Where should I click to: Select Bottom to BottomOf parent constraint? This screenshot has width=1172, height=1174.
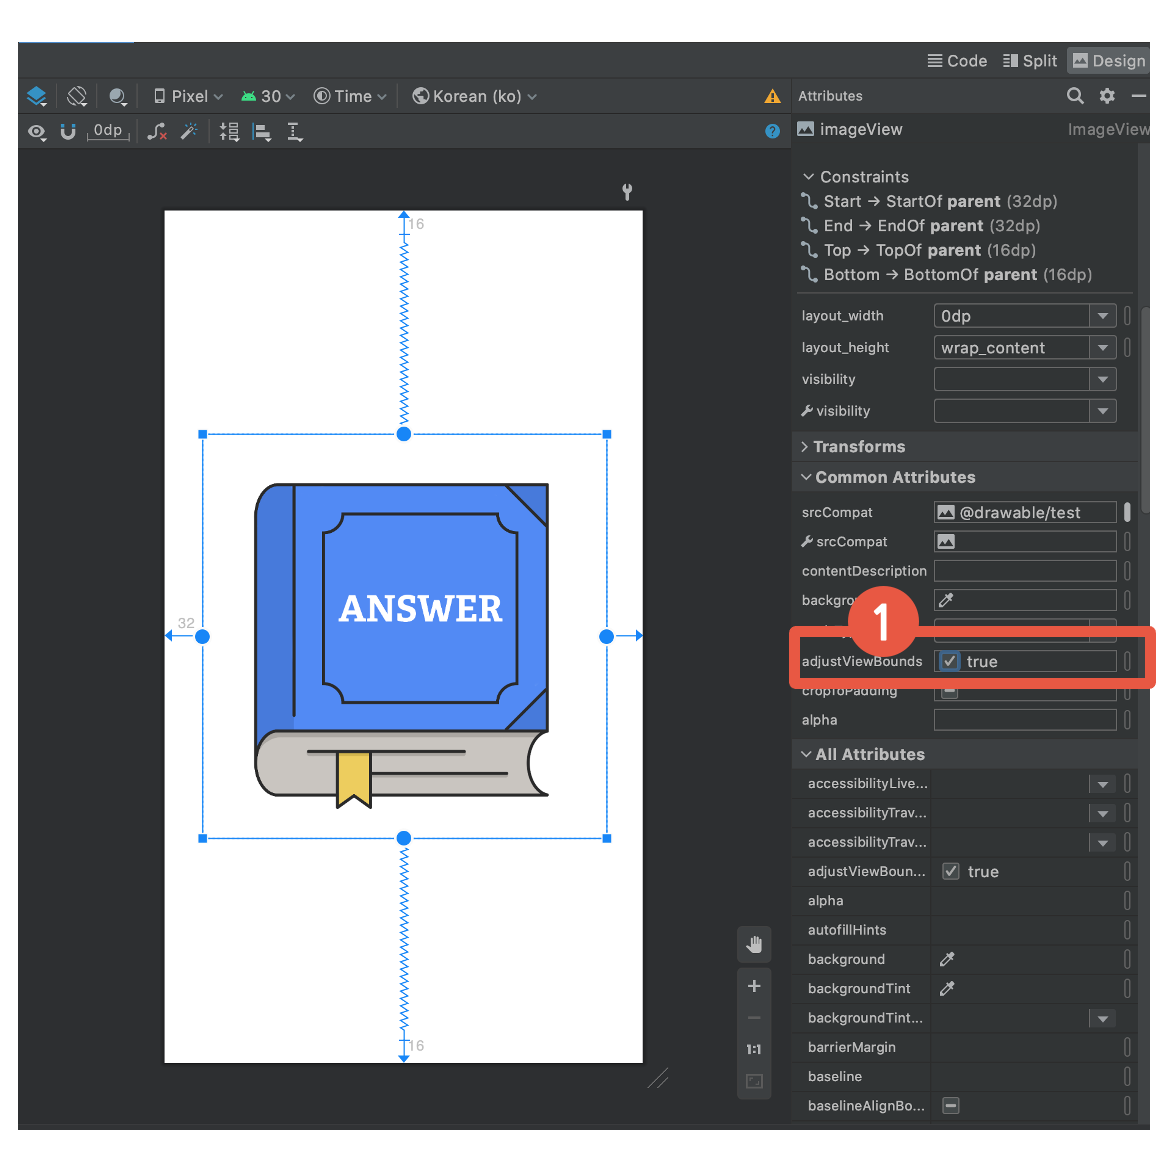pos(947,275)
